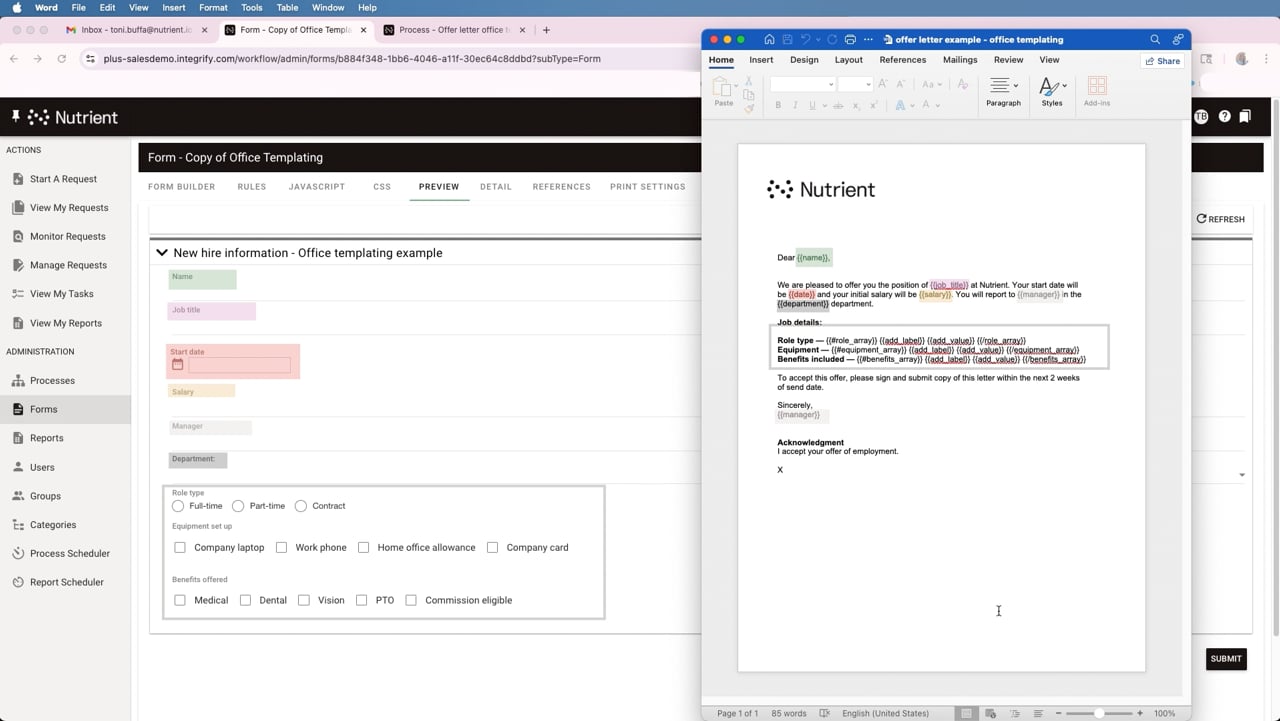Open the JAVASCRIPT tab in the form editor
1280x721 pixels.
tap(317, 187)
